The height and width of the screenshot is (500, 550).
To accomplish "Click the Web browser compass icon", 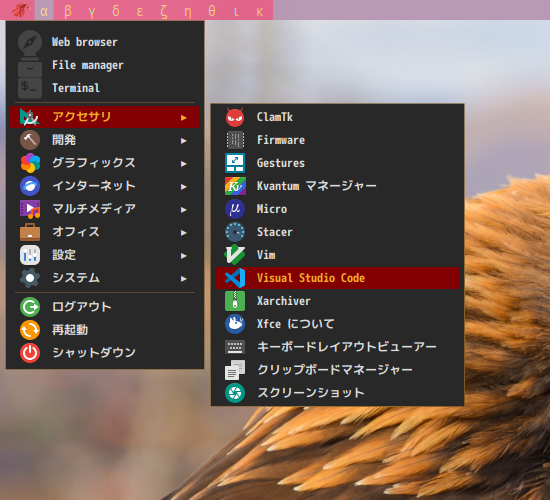I will click(30, 42).
